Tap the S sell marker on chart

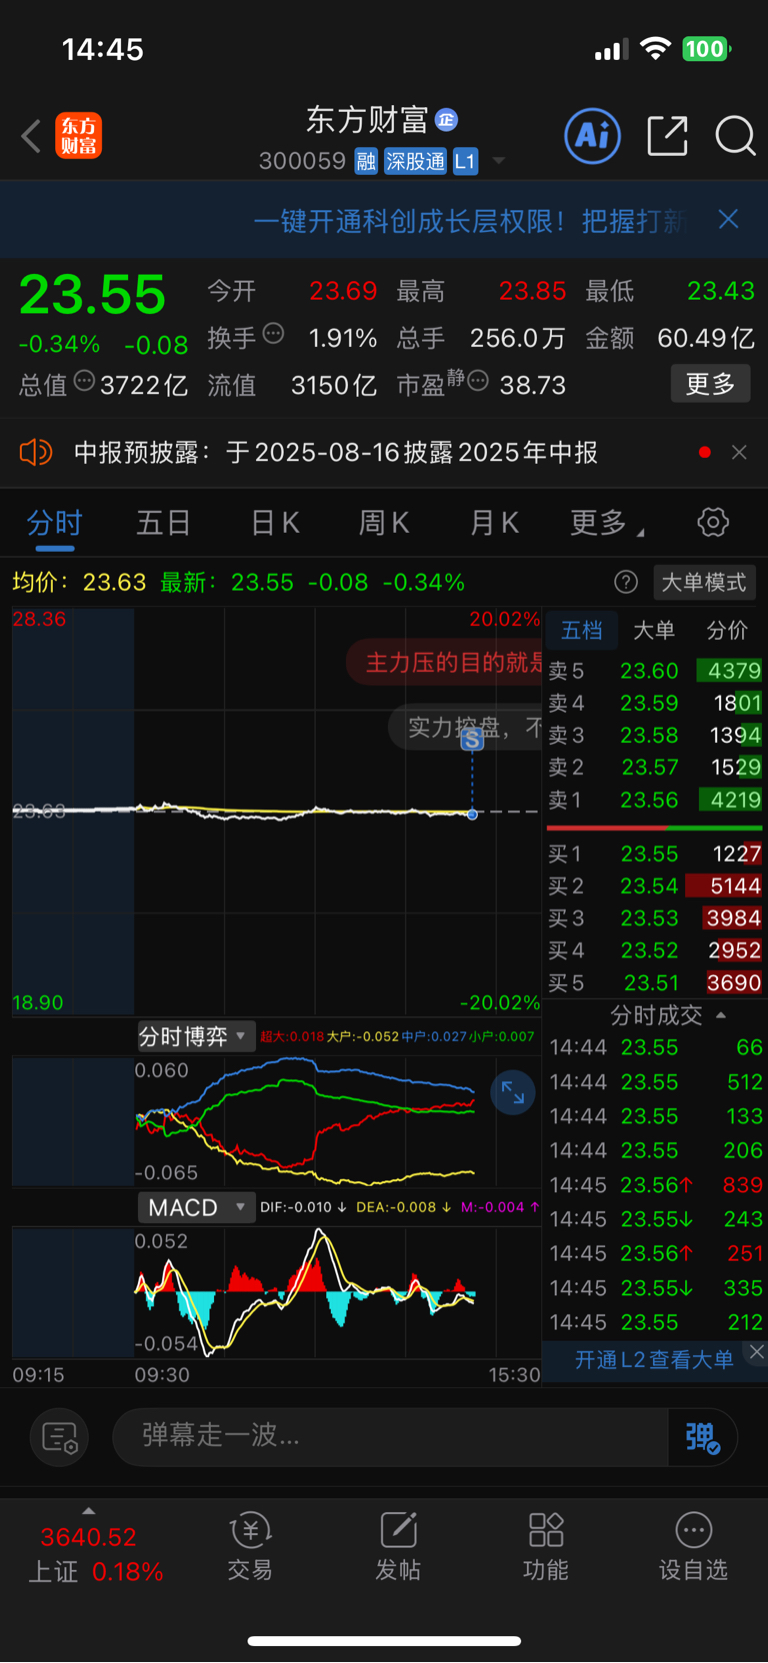472,739
